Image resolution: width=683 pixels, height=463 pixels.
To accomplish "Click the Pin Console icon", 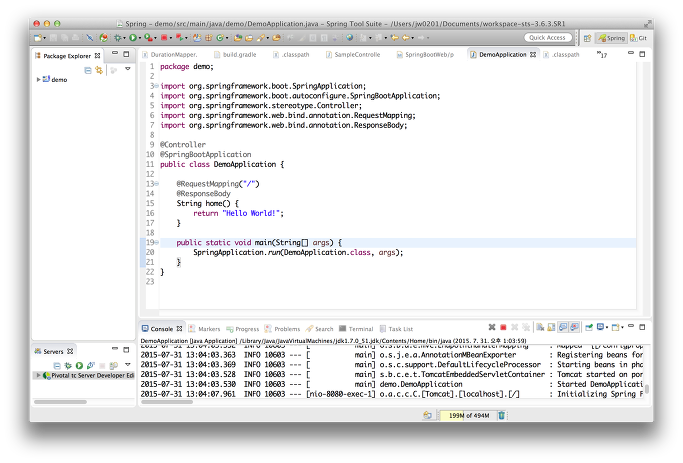I will (x=589, y=327).
